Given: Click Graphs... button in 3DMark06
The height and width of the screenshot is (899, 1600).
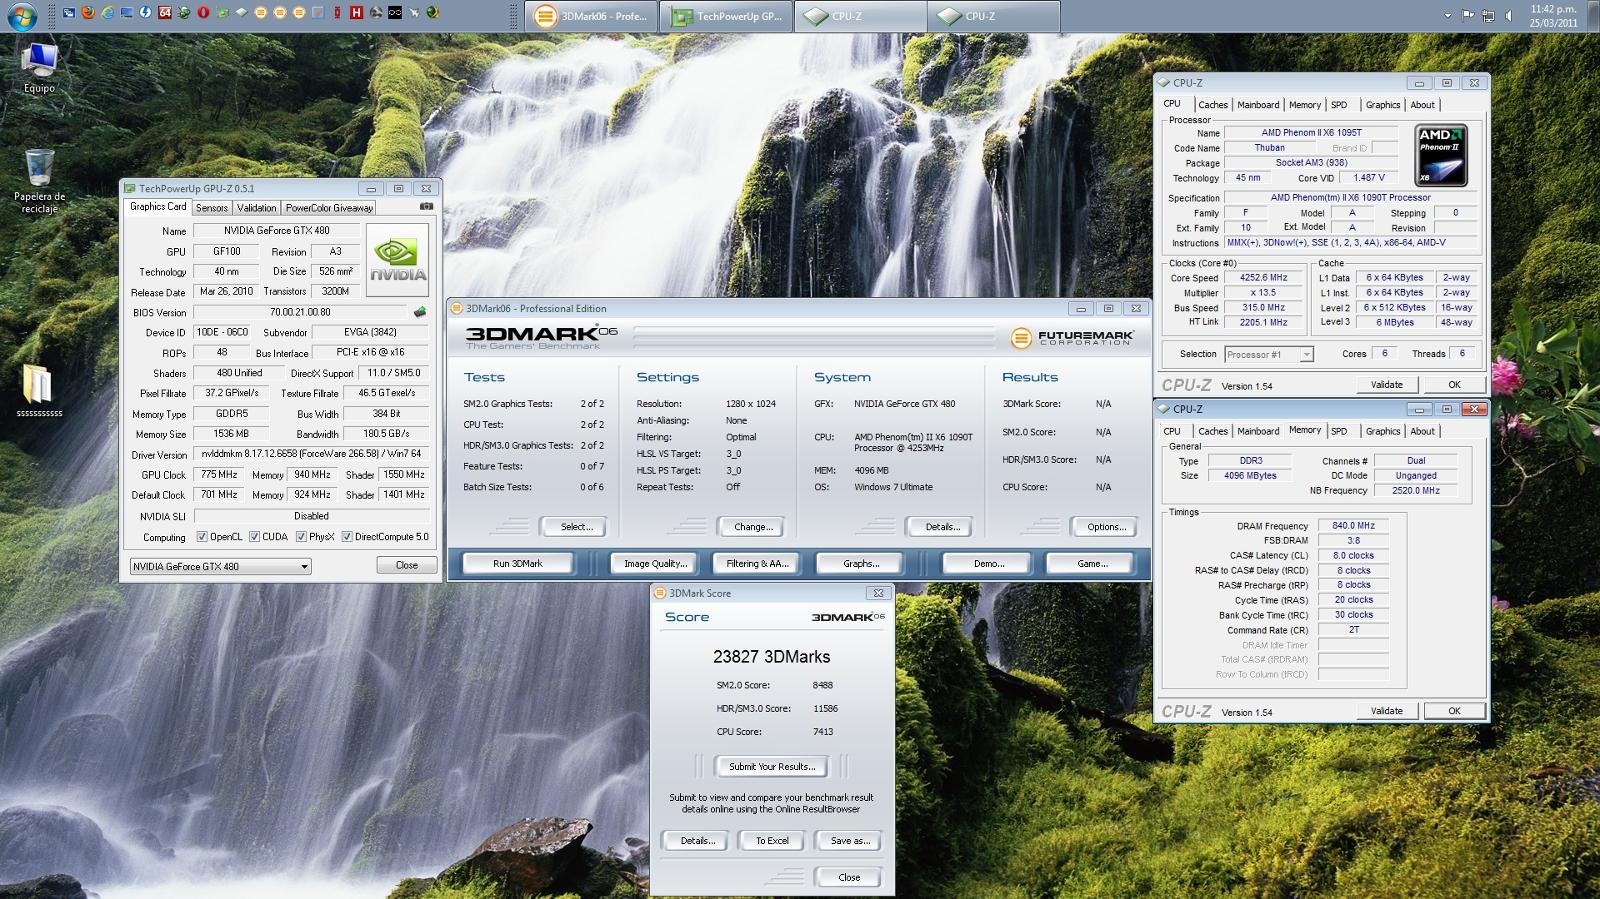Looking at the screenshot, I should click(861, 564).
